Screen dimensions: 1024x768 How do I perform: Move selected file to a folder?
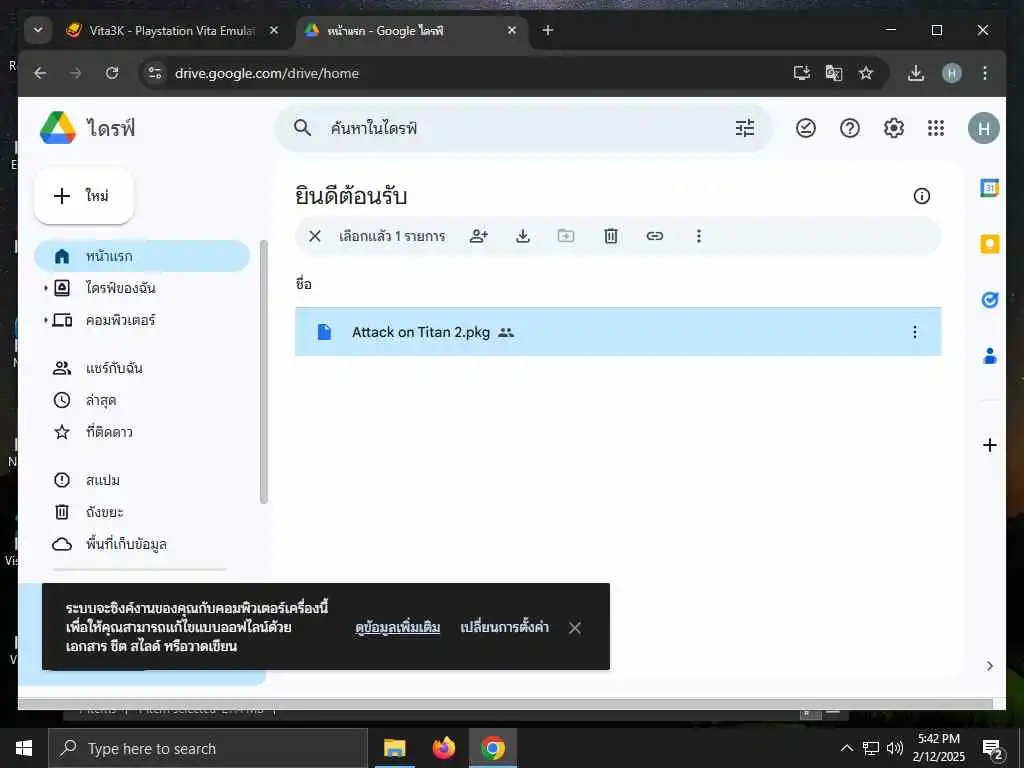tap(566, 236)
